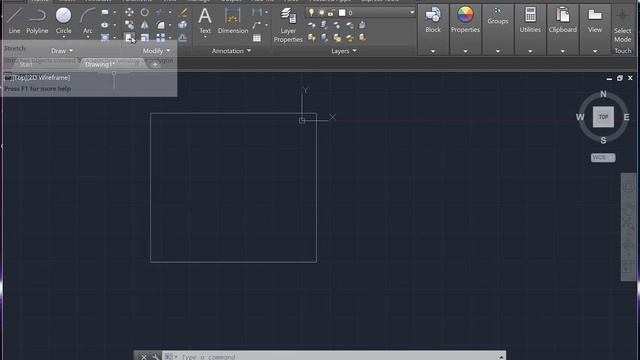Select the Line tool
The image size is (640, 360).
(14, 20)
